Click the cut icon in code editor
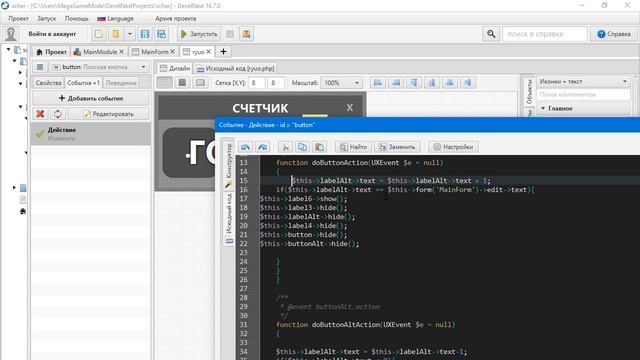Image resolution: width=640 pixels, height=360 pixels. 285,147
